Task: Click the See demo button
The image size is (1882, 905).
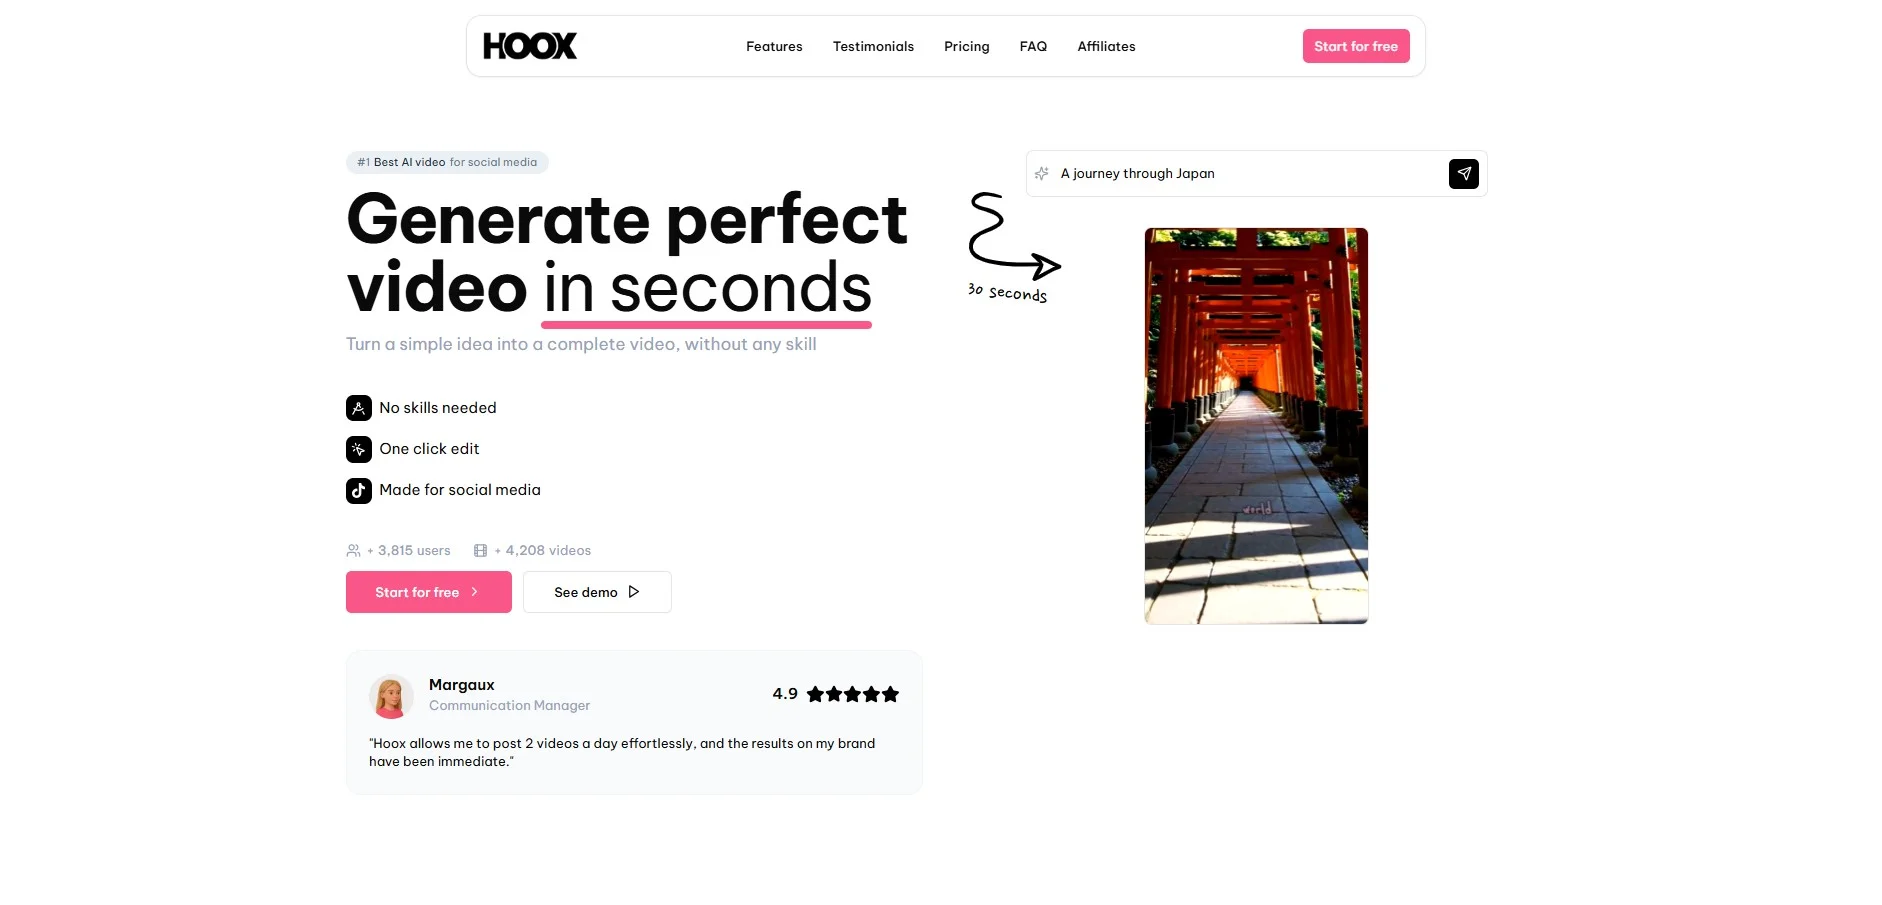Action: (x=597, y=592)
